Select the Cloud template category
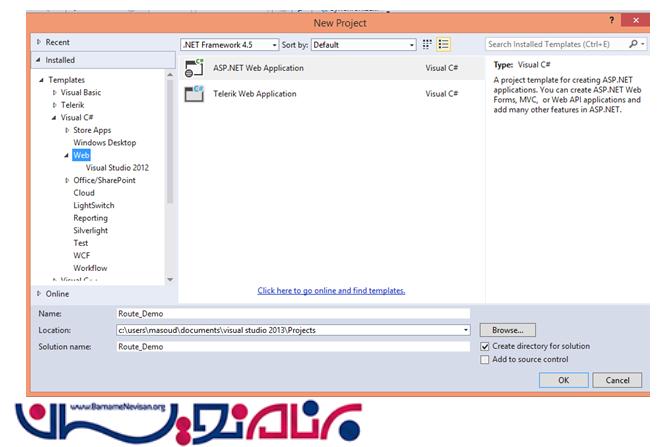The image size is (661, 447). 84,193
